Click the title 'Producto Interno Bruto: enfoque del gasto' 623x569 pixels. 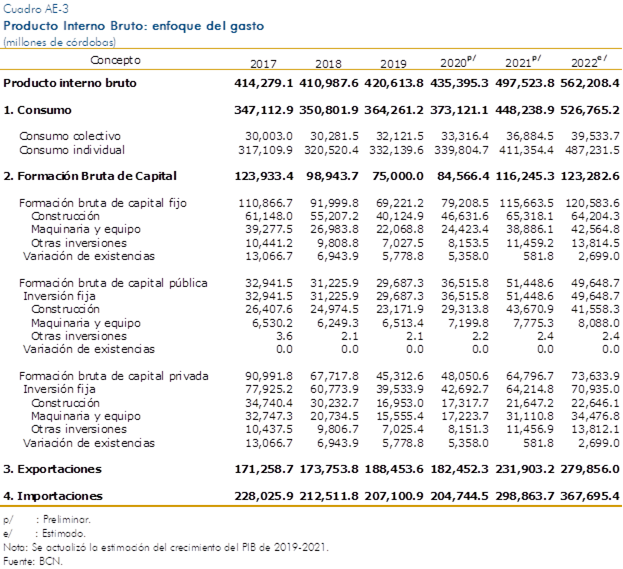pos(134,26)
